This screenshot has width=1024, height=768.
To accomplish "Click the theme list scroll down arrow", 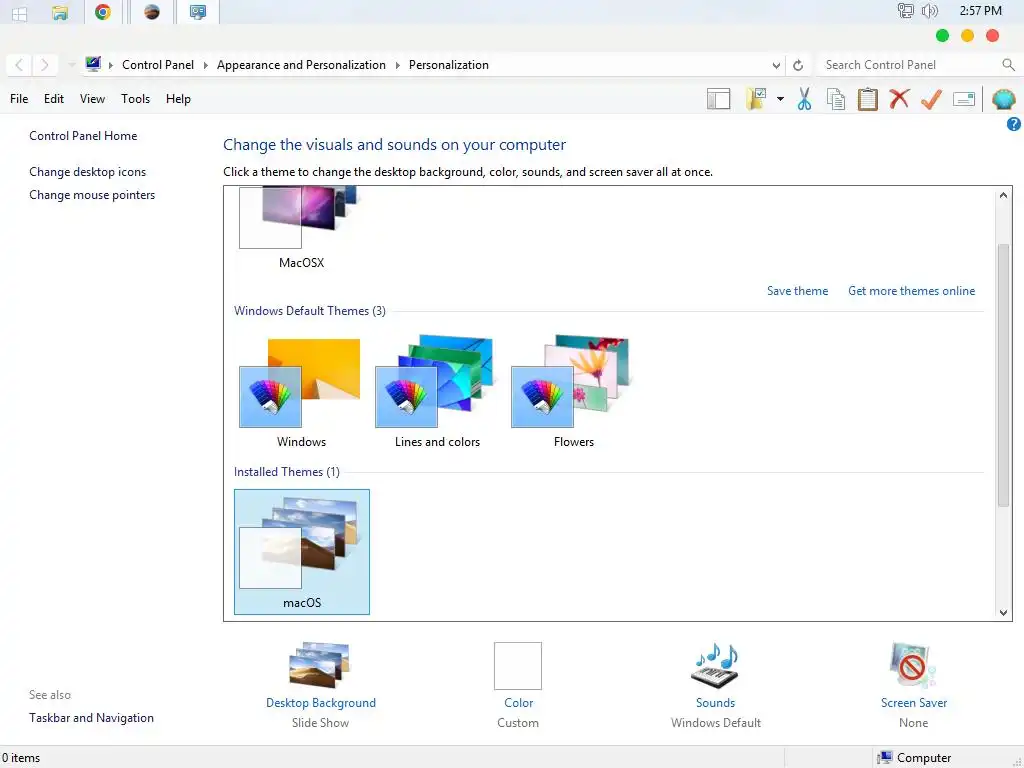I will point(1004,613).
